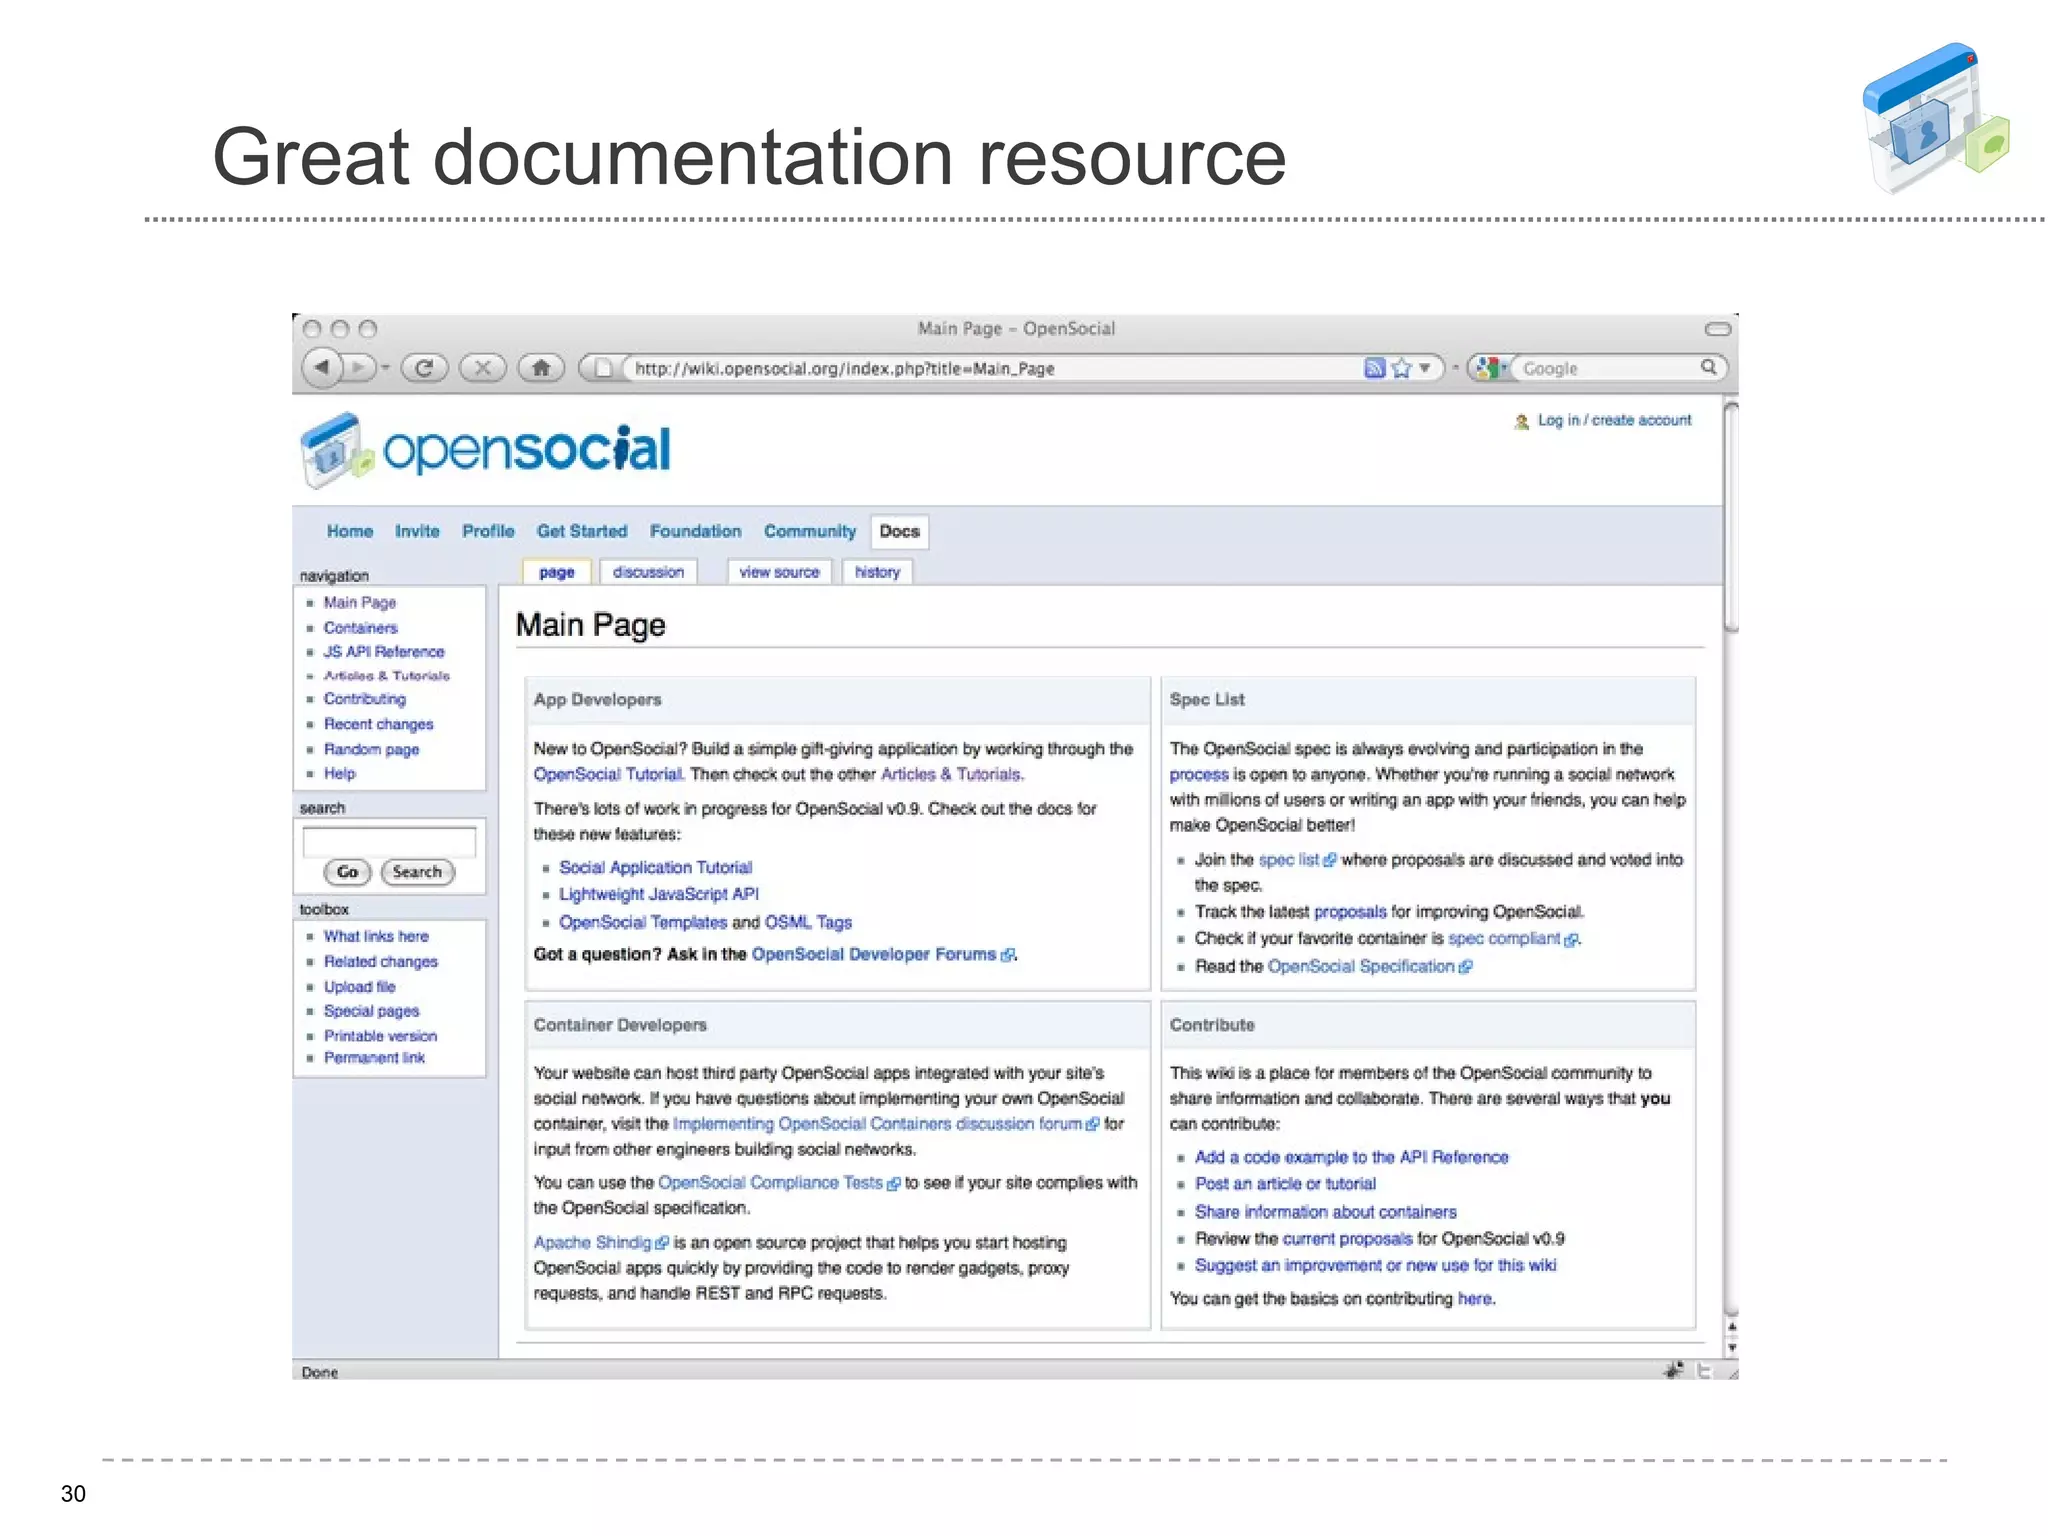Click Log in / create account link
Screen dimensions: 2048x1536
[1614, 420]
